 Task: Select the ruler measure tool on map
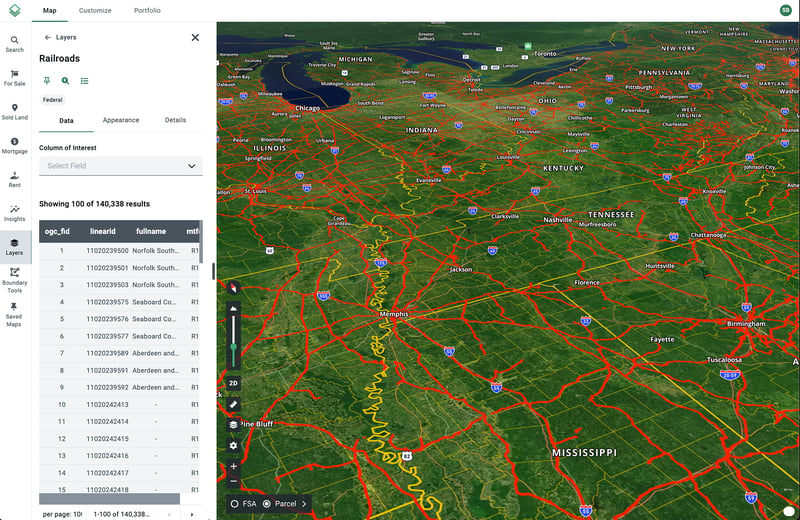click(x=233, y=404)
